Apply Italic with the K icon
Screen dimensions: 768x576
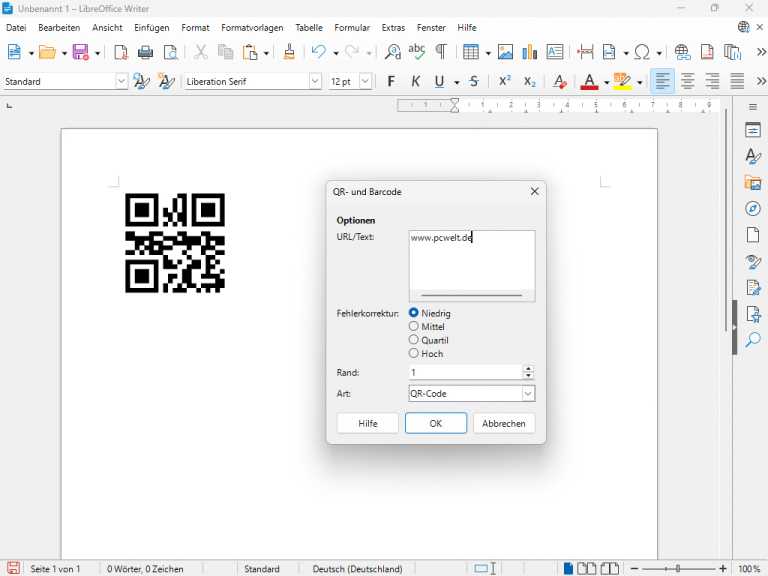click(415, 81)
